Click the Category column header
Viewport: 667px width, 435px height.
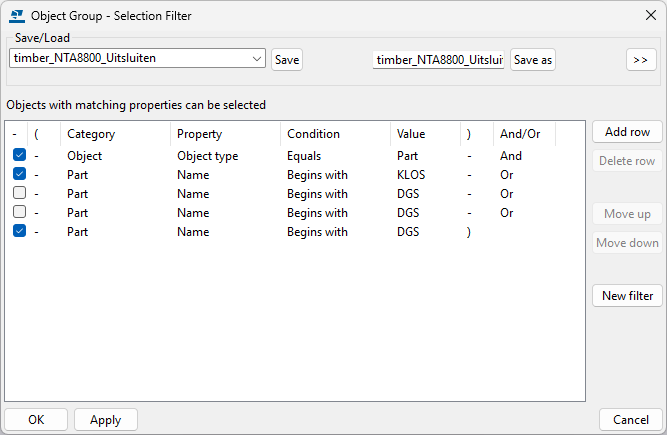pyautogui.click(x=91, y=134)
